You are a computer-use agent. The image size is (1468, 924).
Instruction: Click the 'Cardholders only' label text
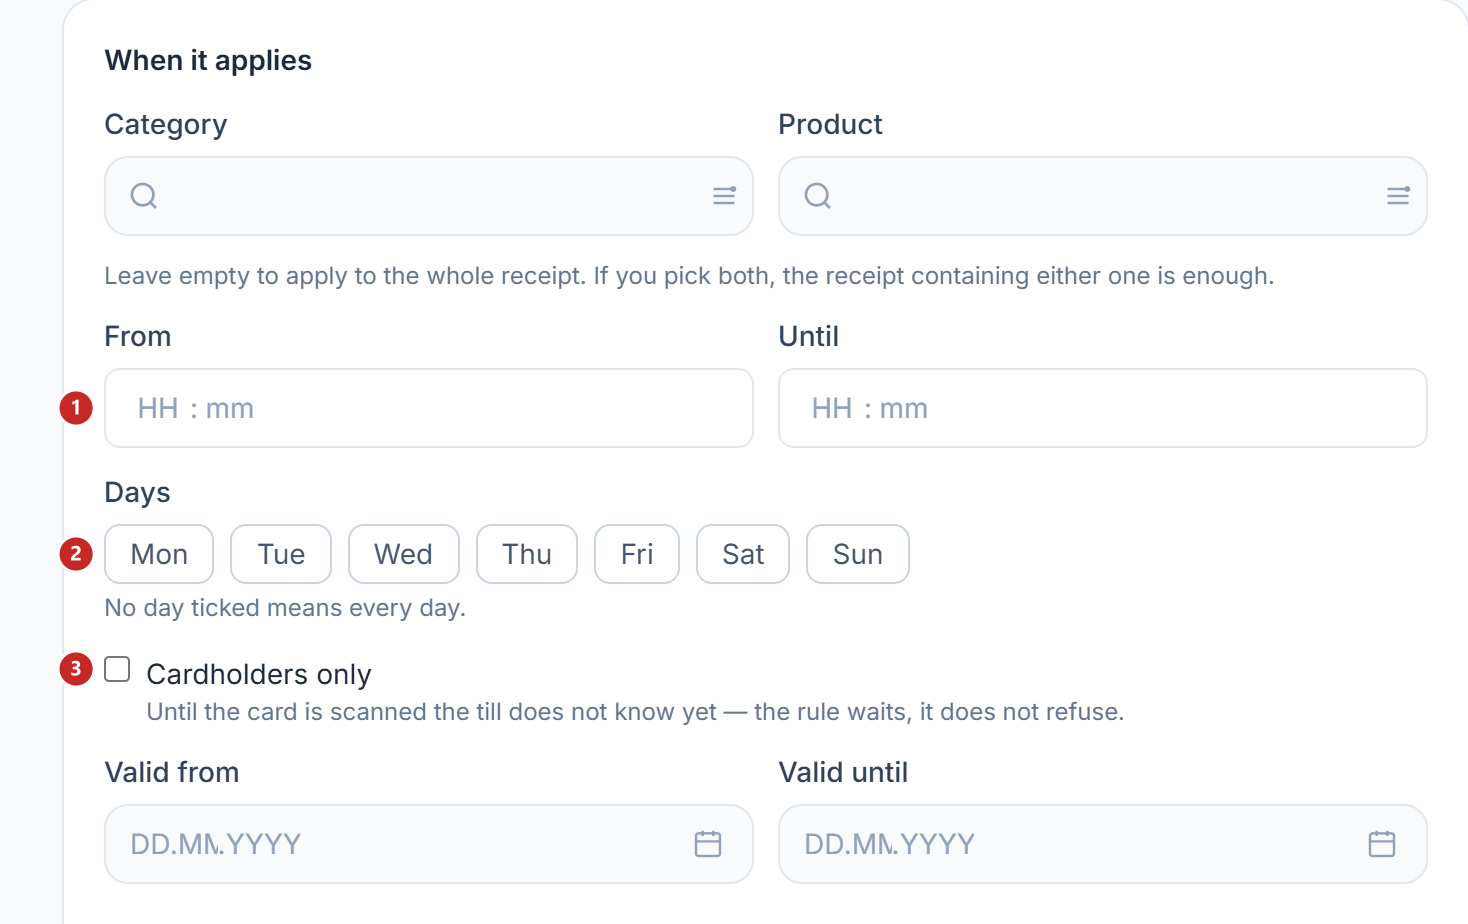pyautogui.click(x=259, y=675)
